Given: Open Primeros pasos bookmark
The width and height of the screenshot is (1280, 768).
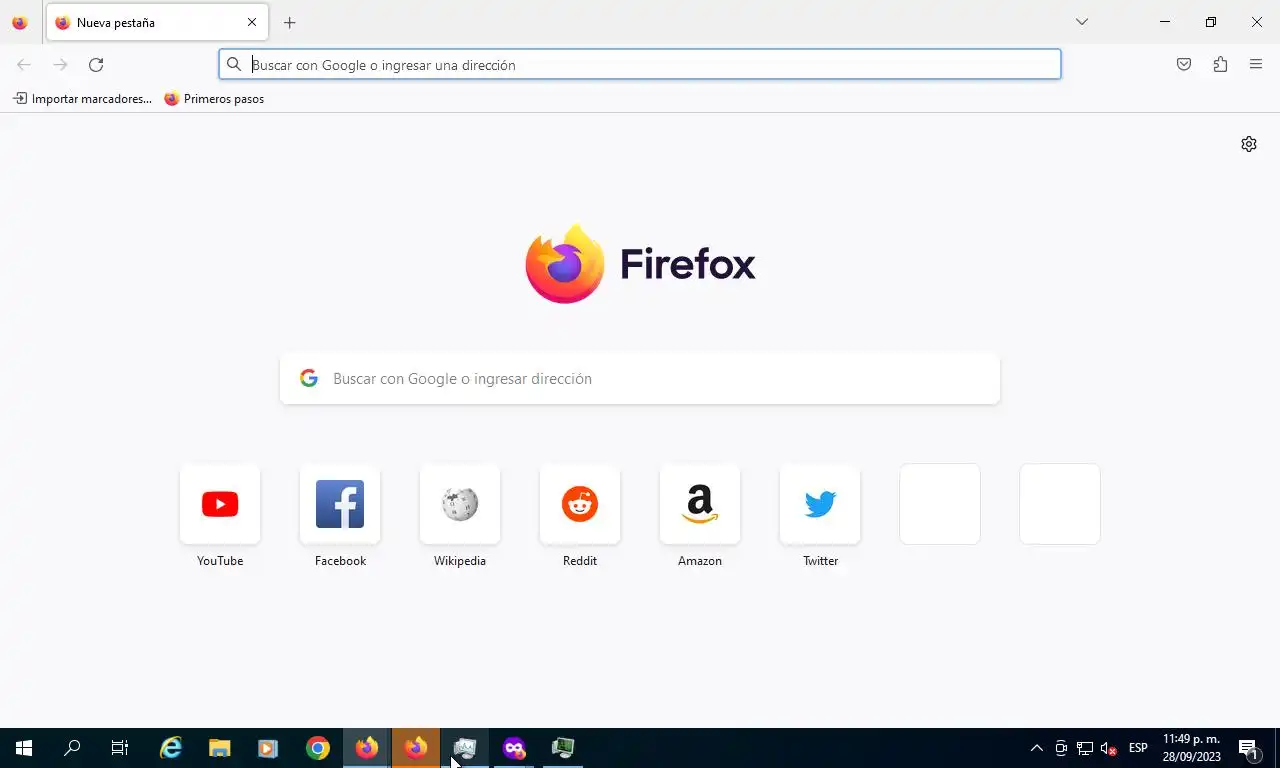Looking at the screenshot, I should point(214,99).
